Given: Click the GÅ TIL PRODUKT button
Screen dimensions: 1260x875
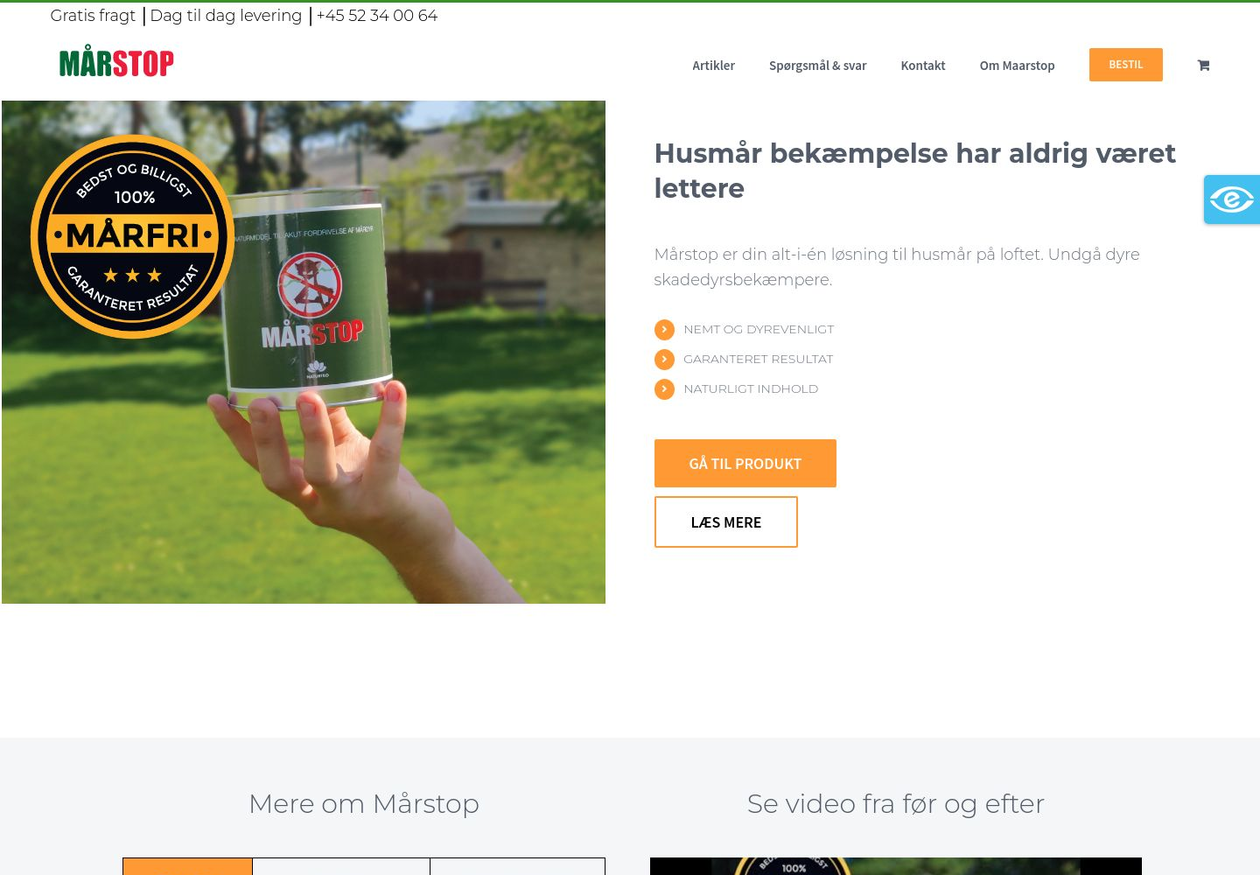Looking at the screenshot, I should pos(745,463).
